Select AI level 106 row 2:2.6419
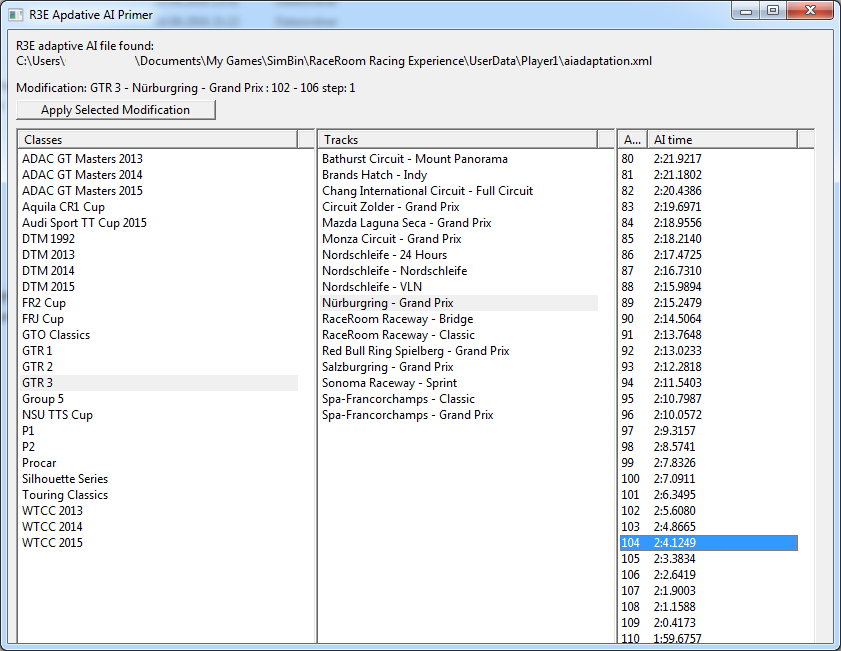 pyautogui.click(x=709, y=575)
